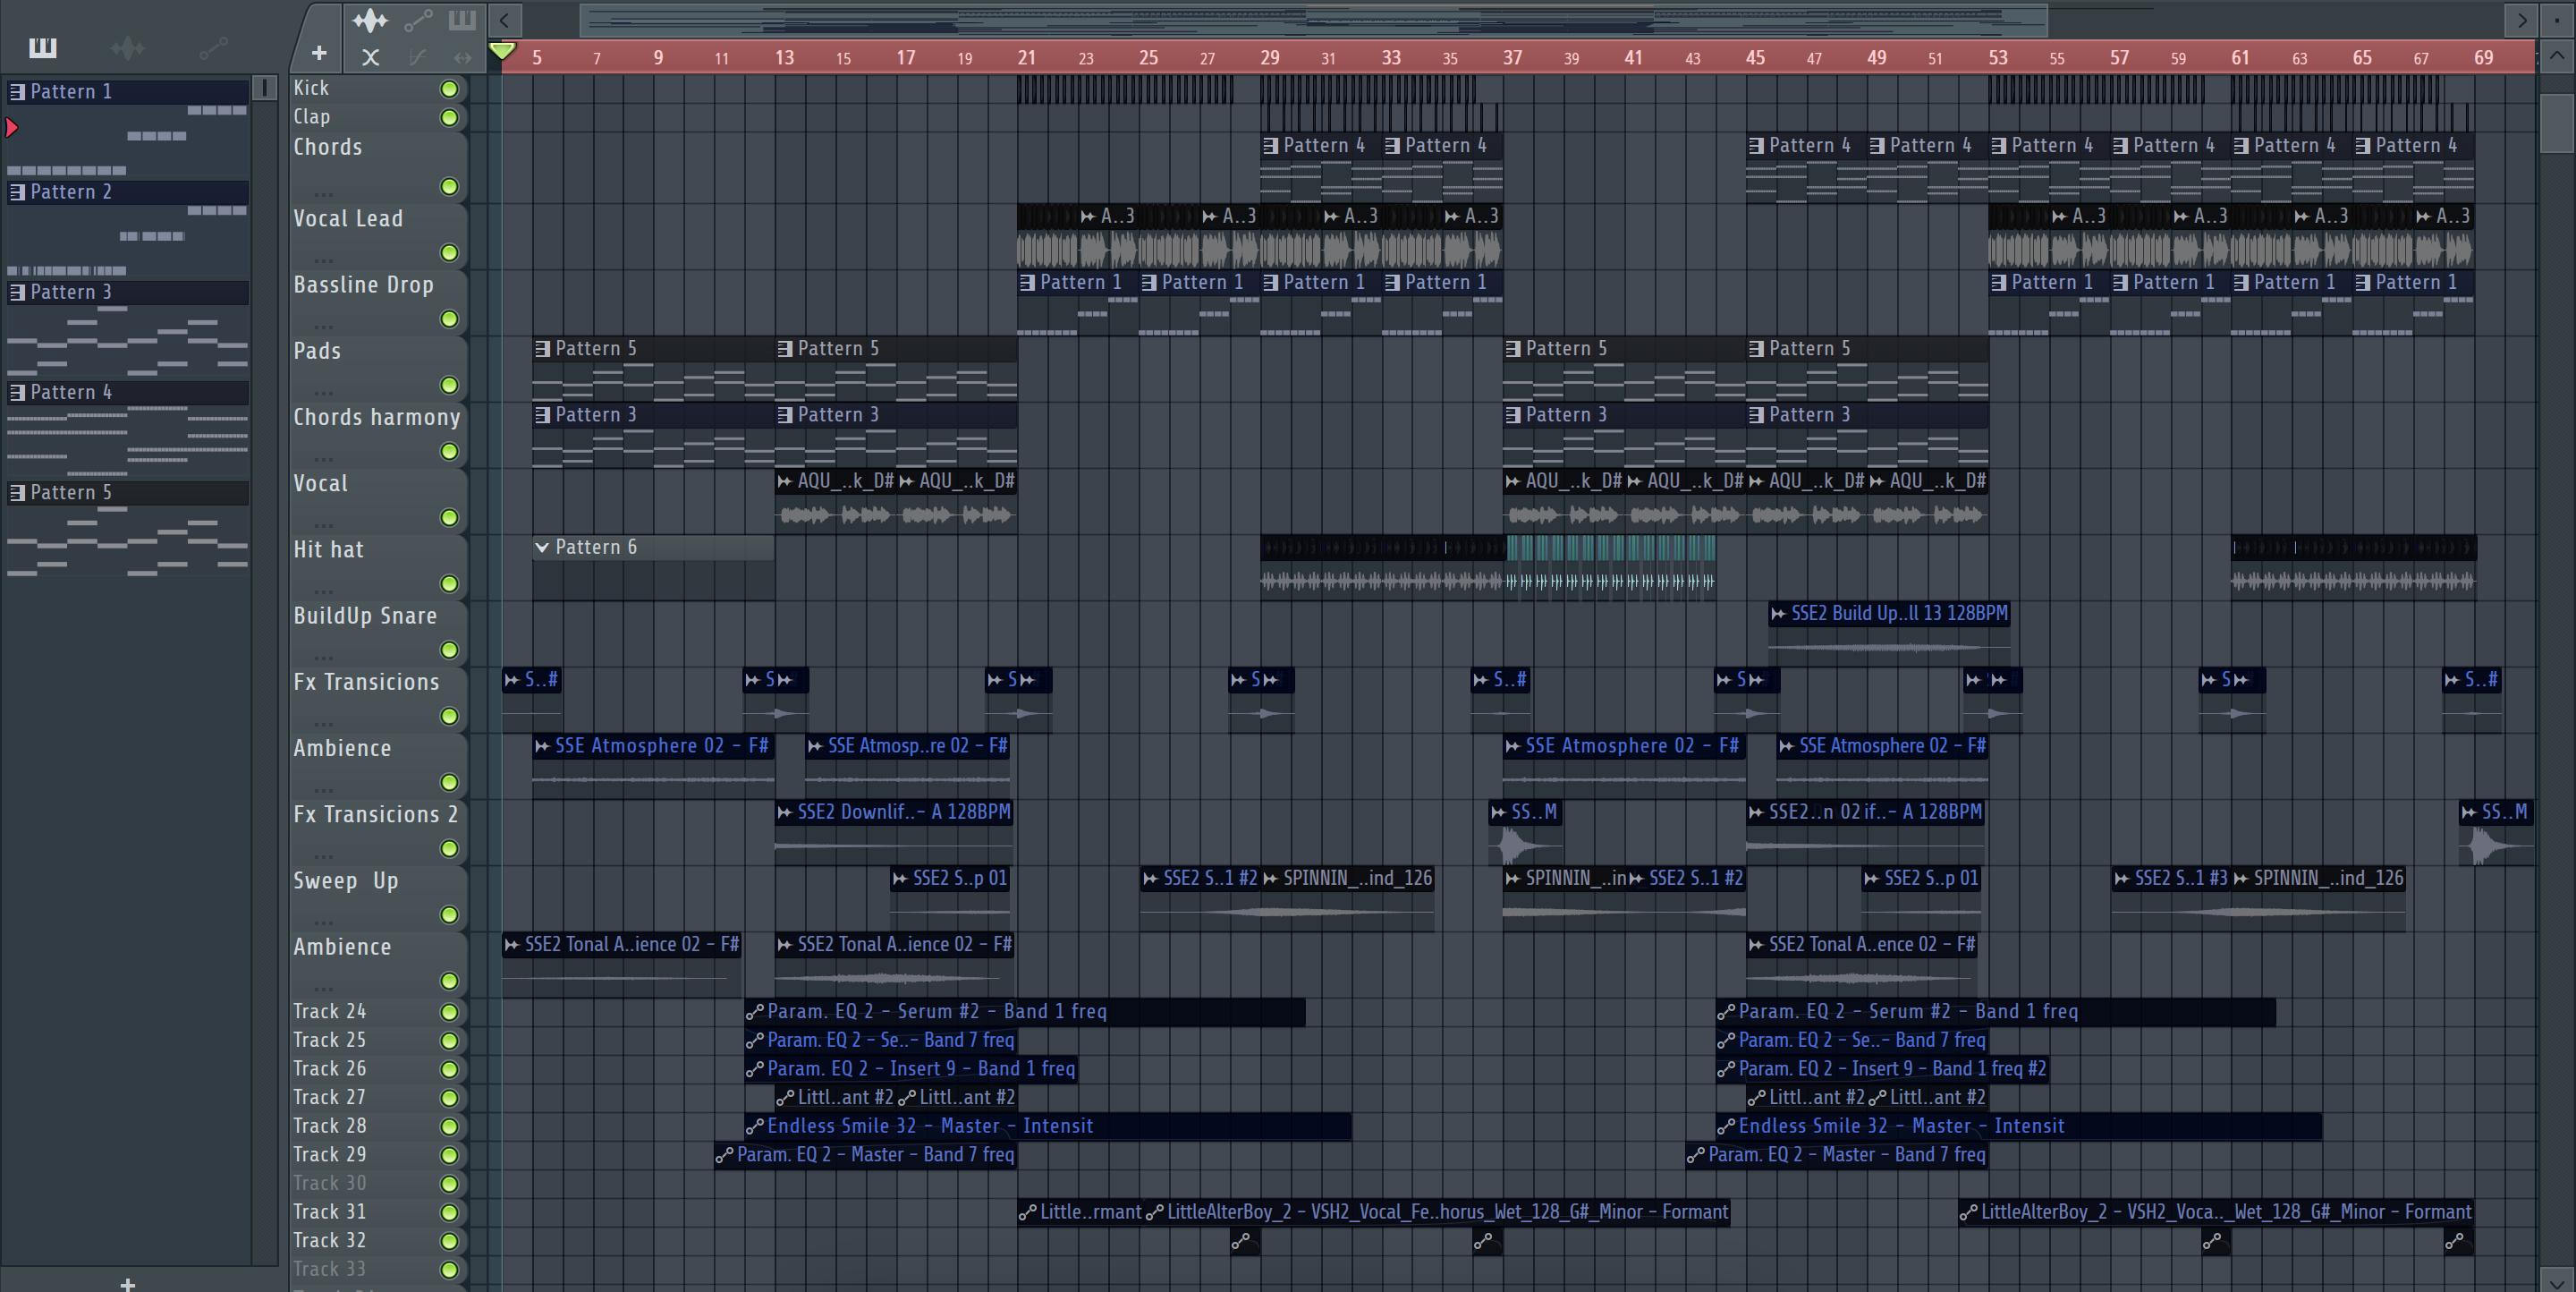The height and width of the screenshot is (1292, 2576).
Task: Expand the Pattern 6 clip chevron
Action: [x=542, y=547]
